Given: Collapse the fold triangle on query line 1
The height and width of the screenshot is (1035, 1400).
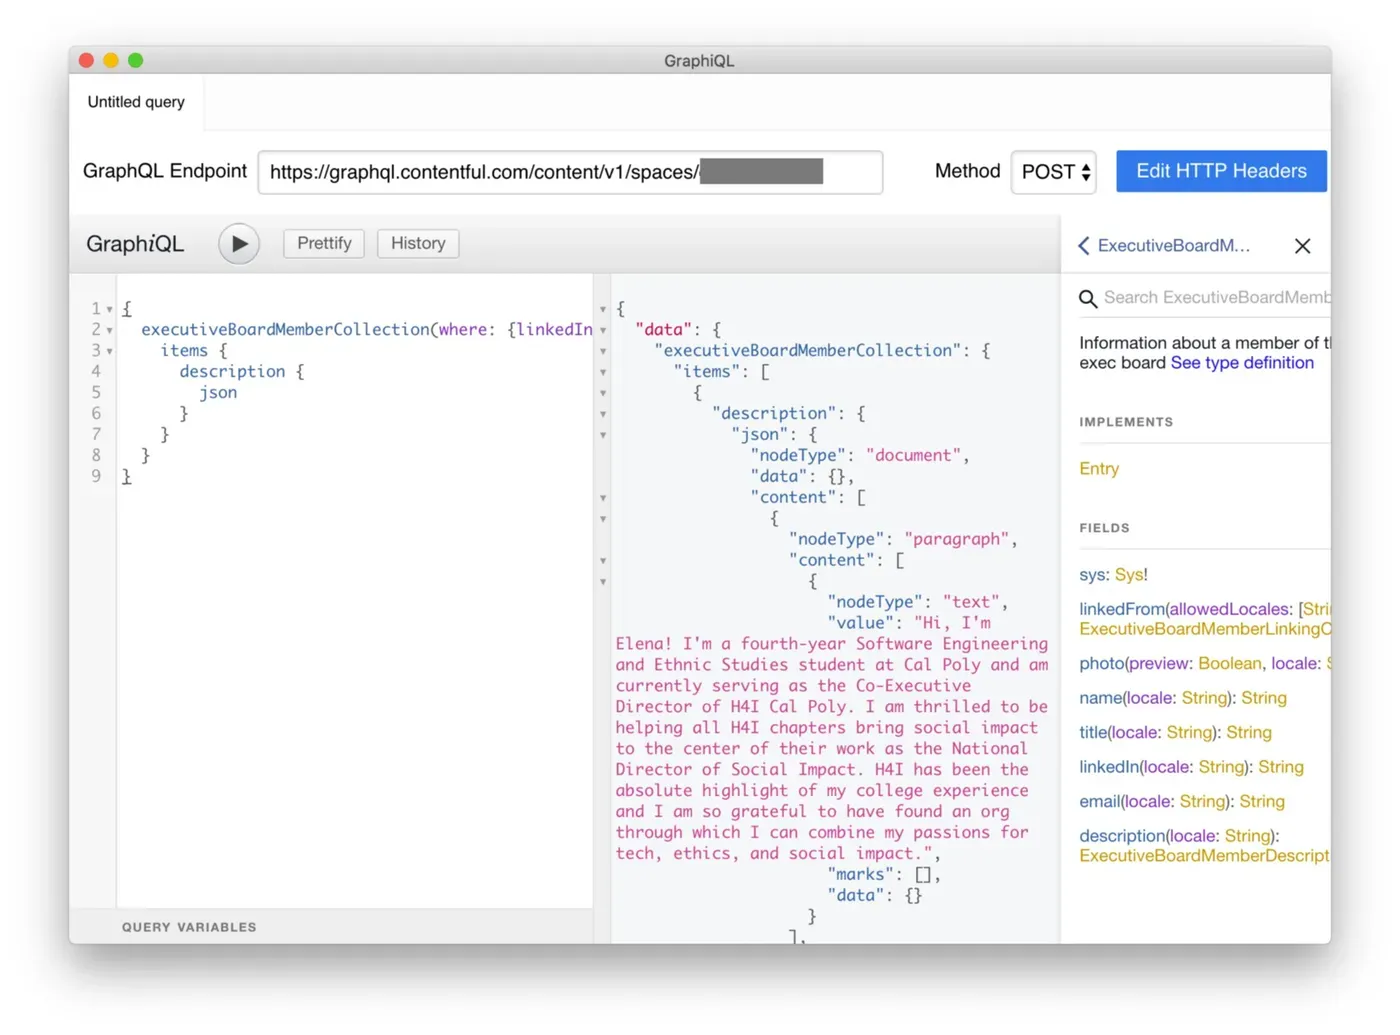Looking at the screenshot, I should click(109, 308).
